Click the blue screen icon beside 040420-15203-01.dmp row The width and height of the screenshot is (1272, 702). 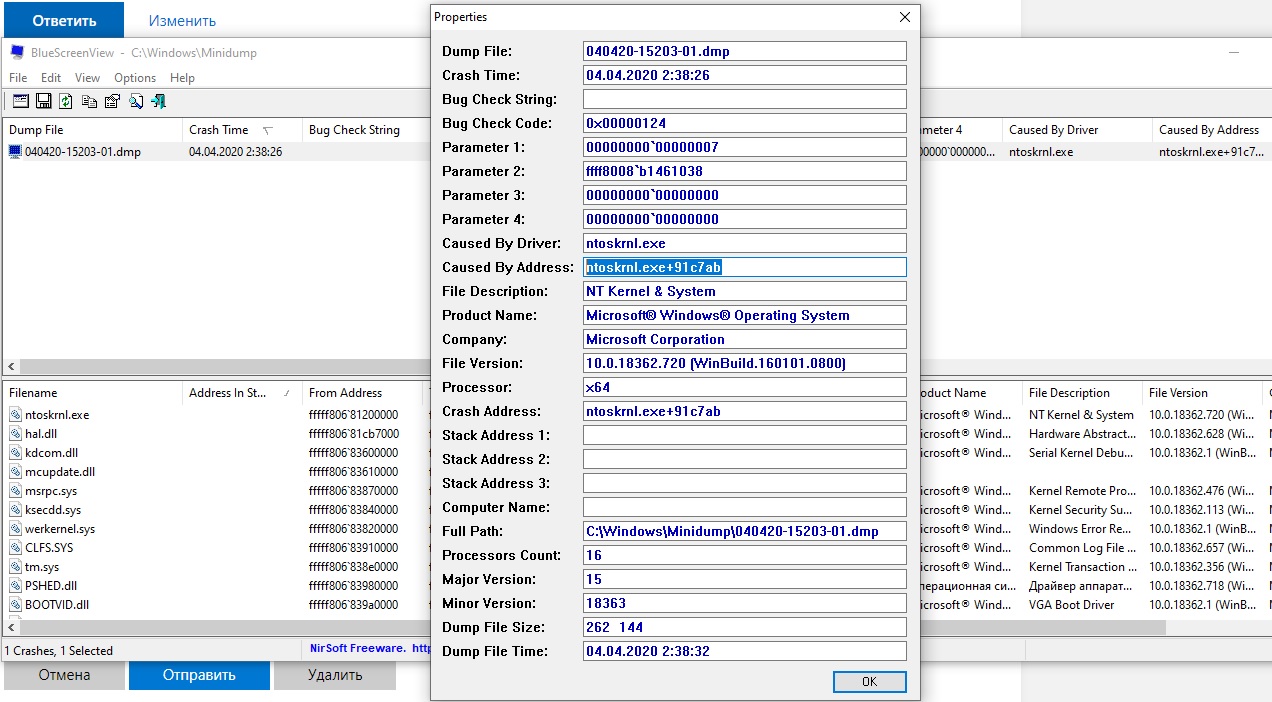point(15,152)
